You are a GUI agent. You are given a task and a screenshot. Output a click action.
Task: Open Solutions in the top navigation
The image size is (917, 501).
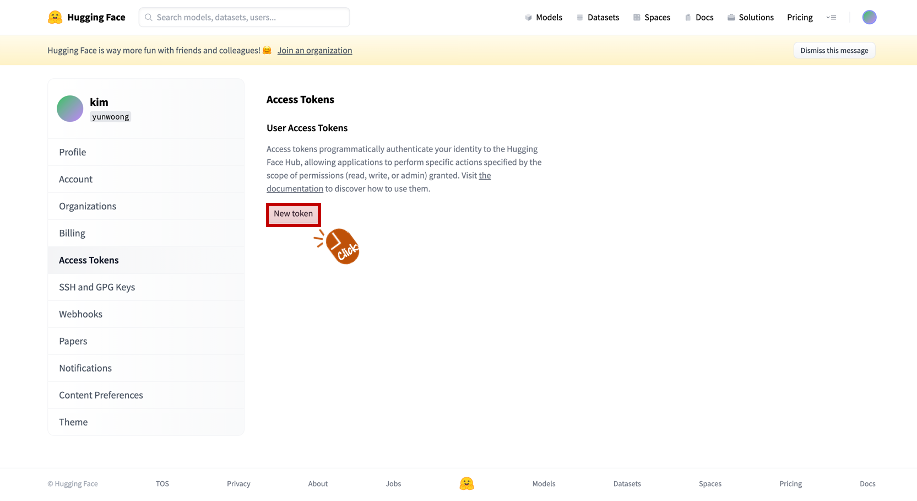coord(750,18)
